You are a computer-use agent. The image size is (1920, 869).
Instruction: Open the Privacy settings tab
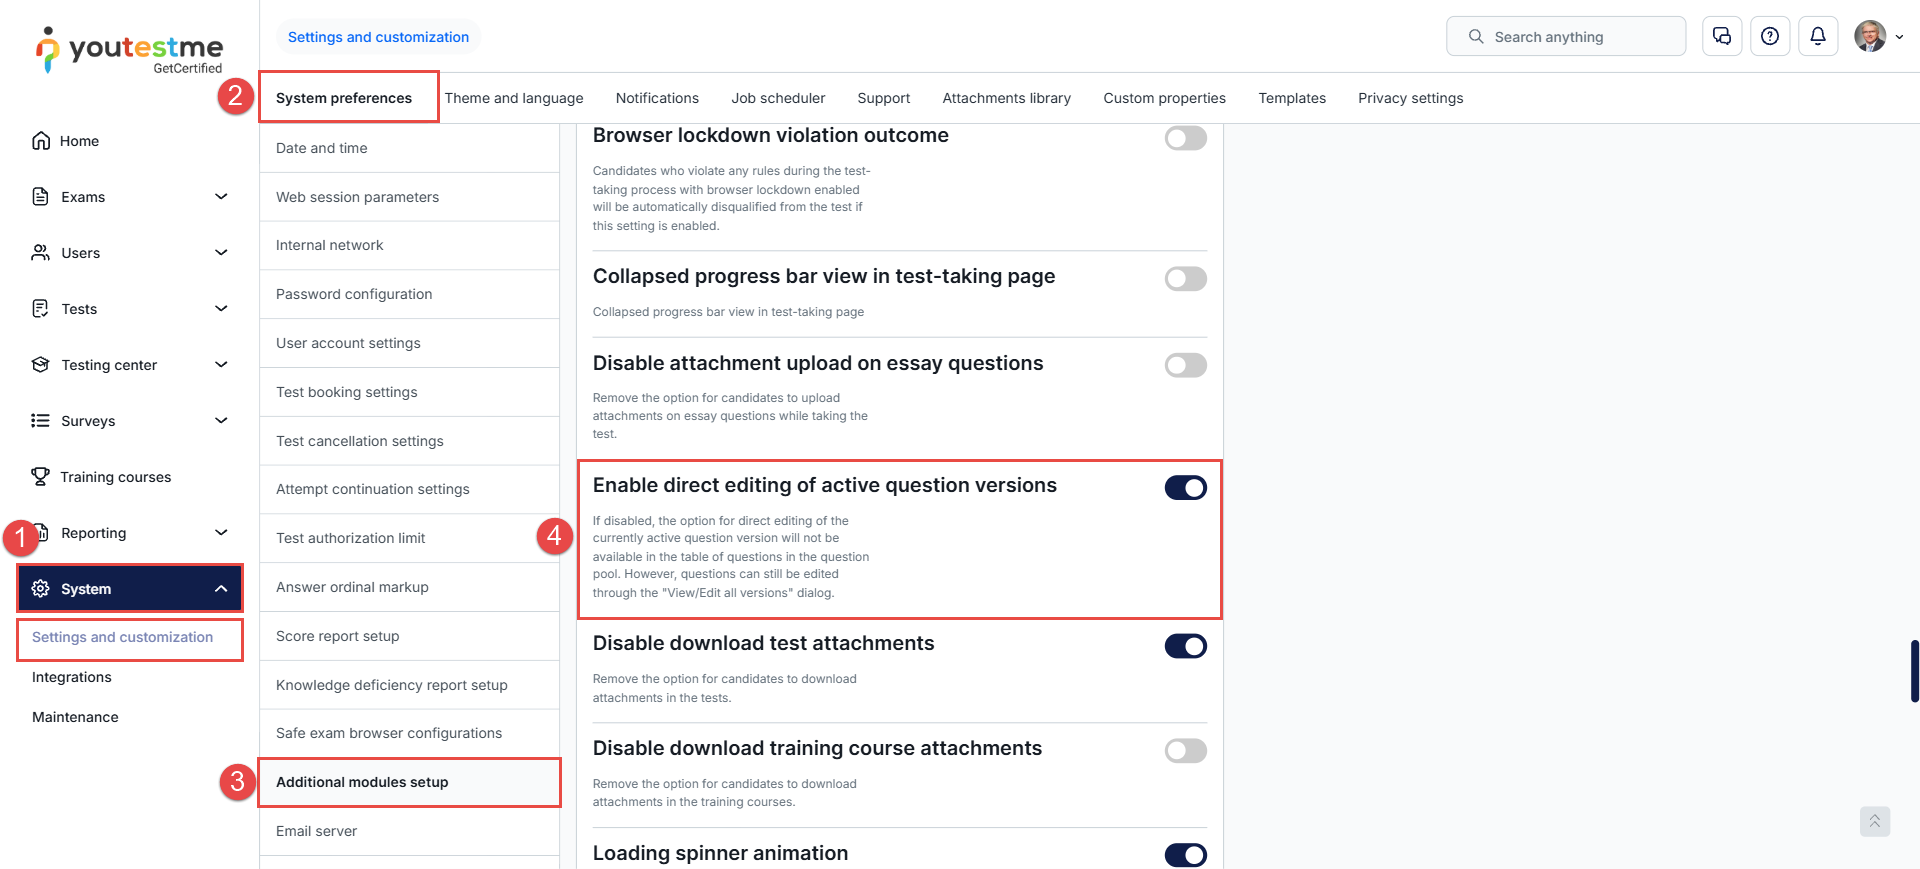tap(1410, 98)
